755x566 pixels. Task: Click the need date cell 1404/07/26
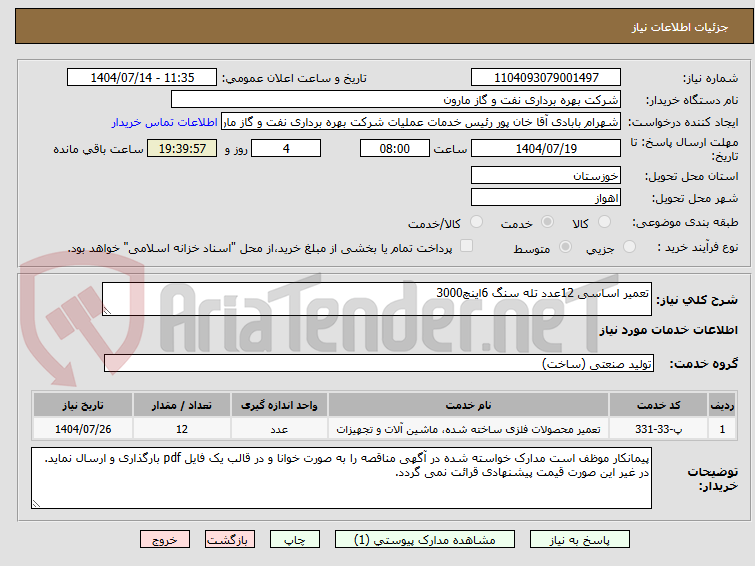point(83,429)
